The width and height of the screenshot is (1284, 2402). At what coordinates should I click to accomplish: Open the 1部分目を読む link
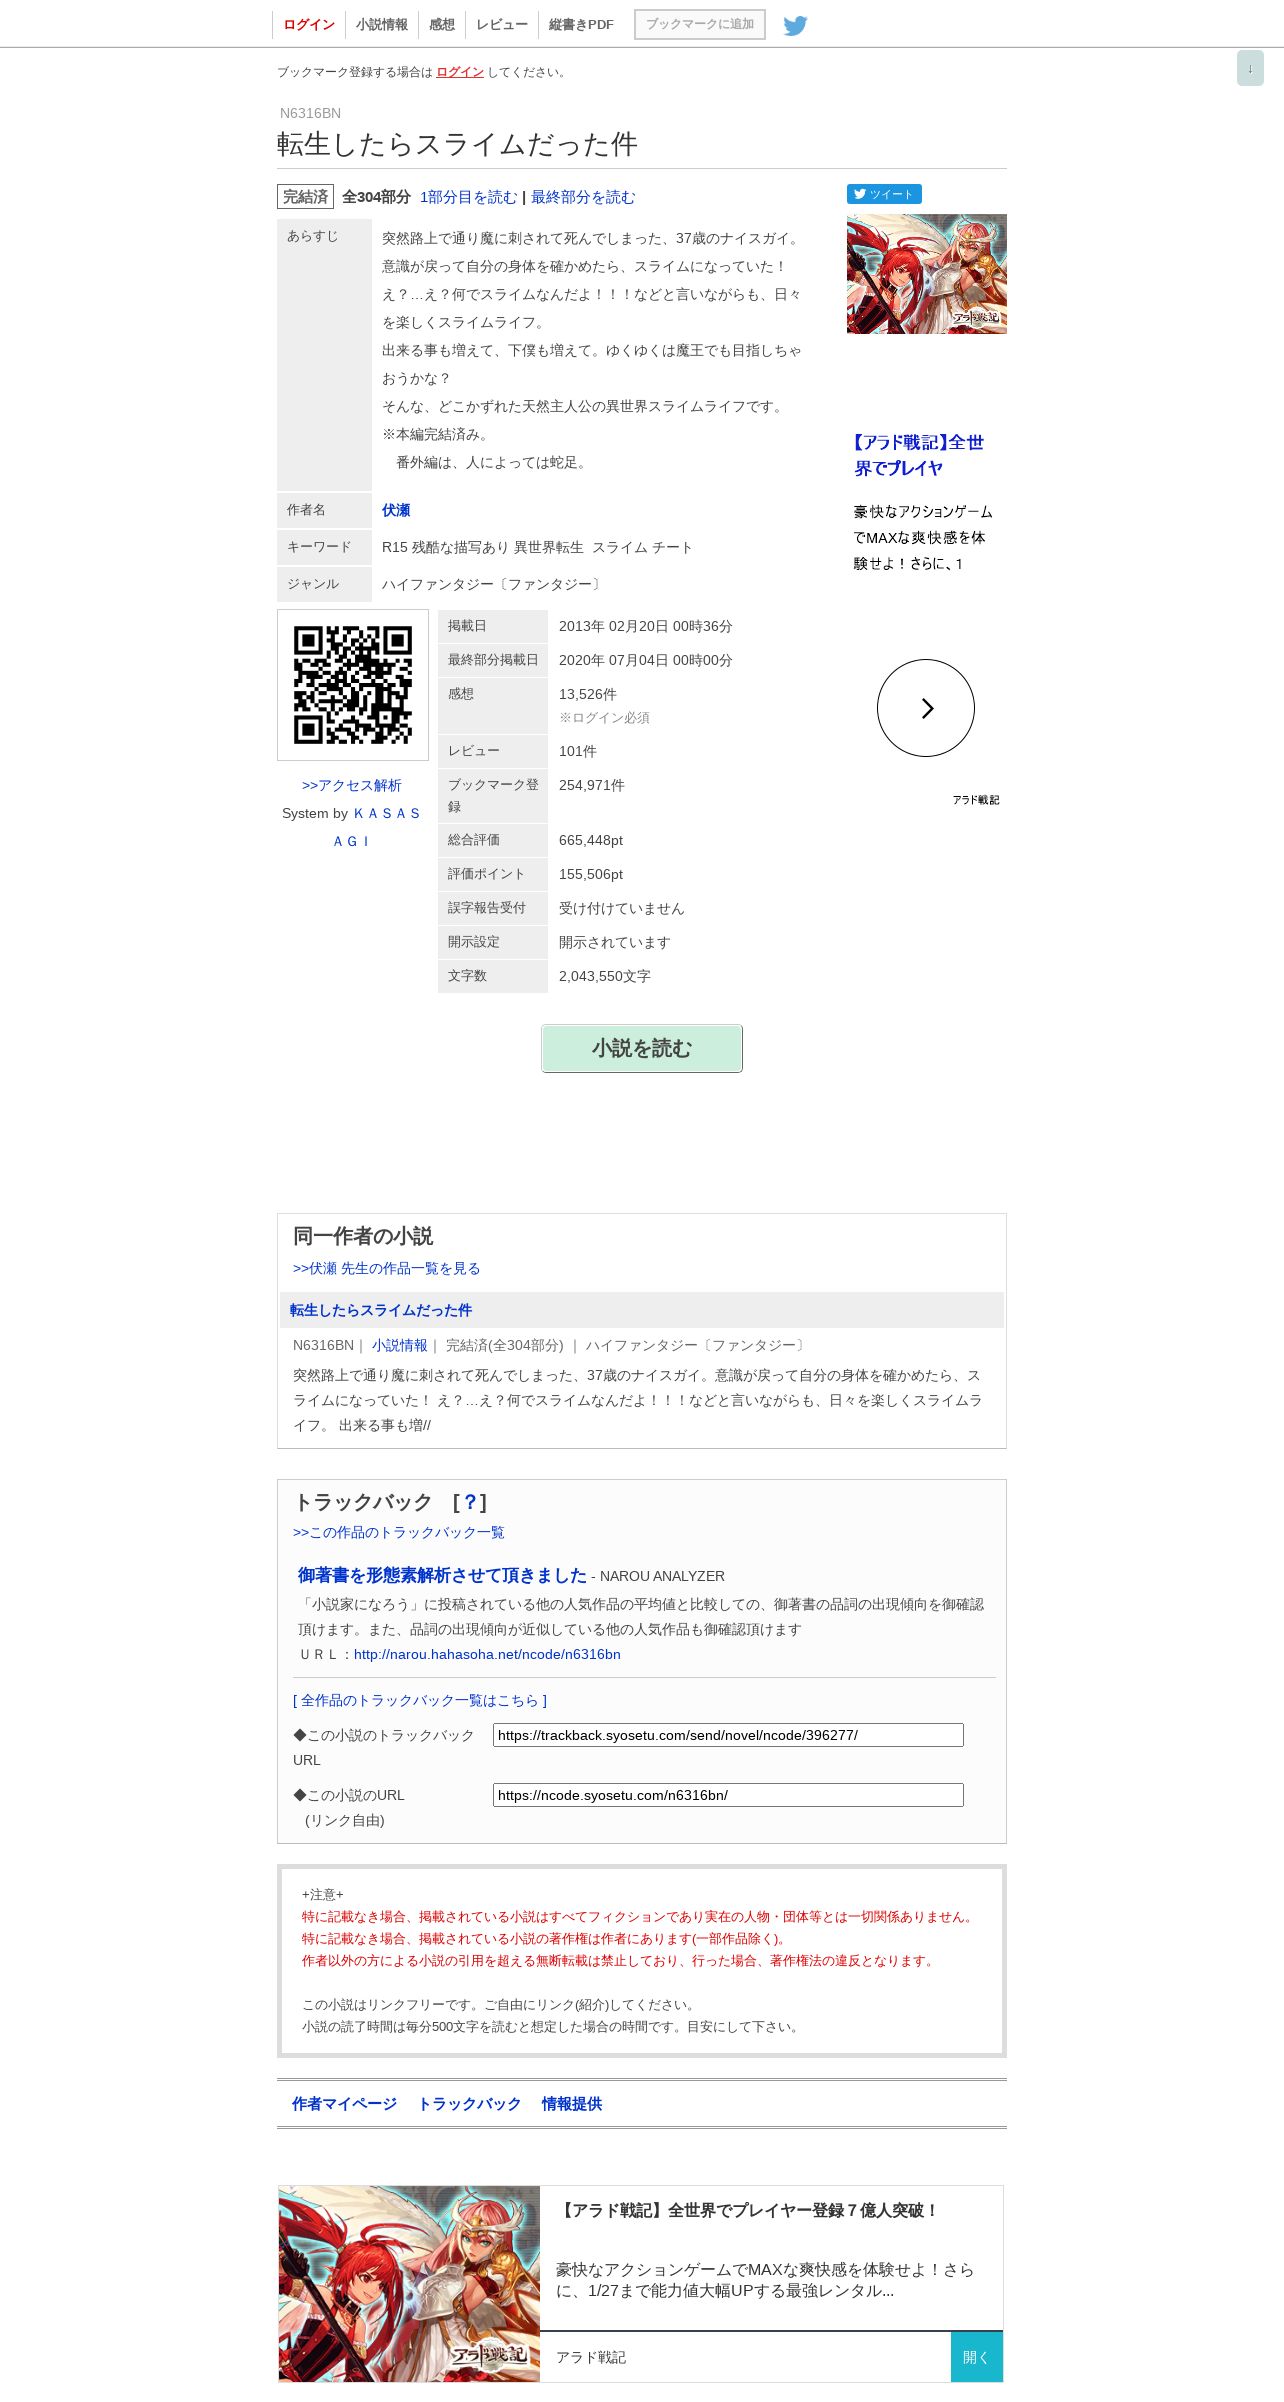coord(468,197)
